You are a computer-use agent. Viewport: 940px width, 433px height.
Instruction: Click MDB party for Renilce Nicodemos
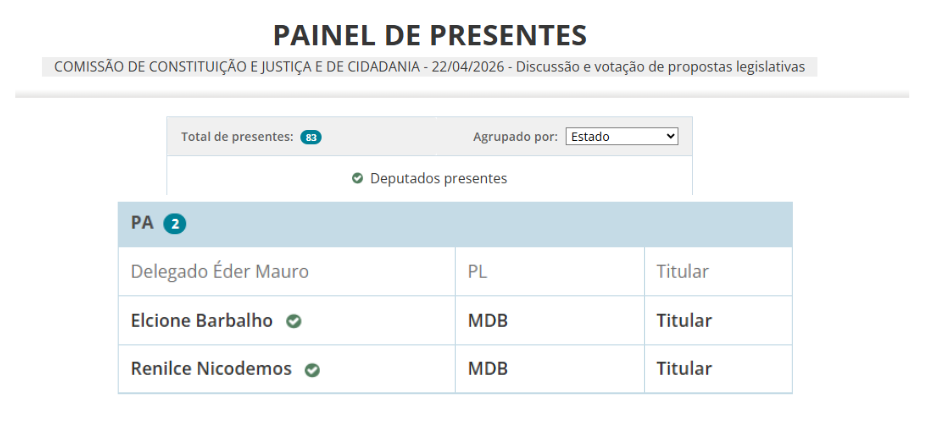tap(488, 369)
